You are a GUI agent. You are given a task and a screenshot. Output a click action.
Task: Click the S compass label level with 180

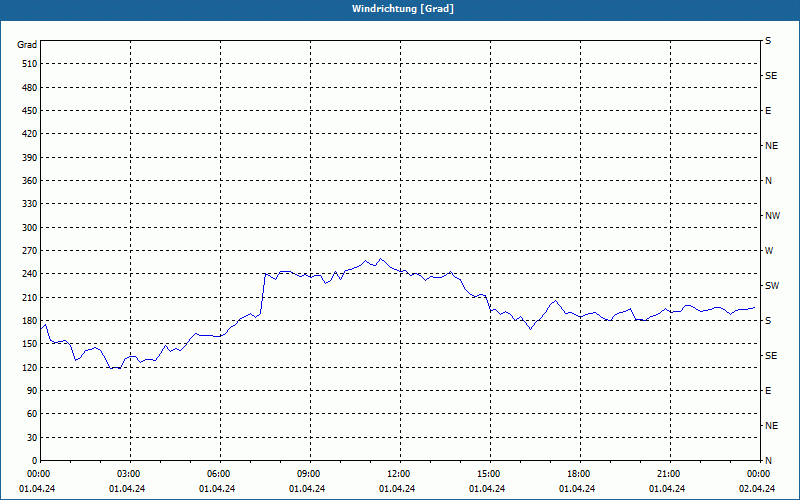[x=768, y=321]
